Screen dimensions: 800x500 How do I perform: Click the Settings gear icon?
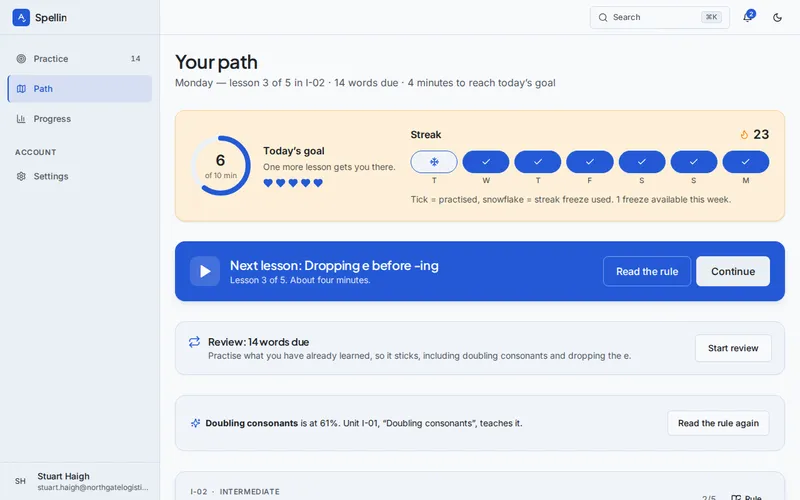click(x=21, y=177)
